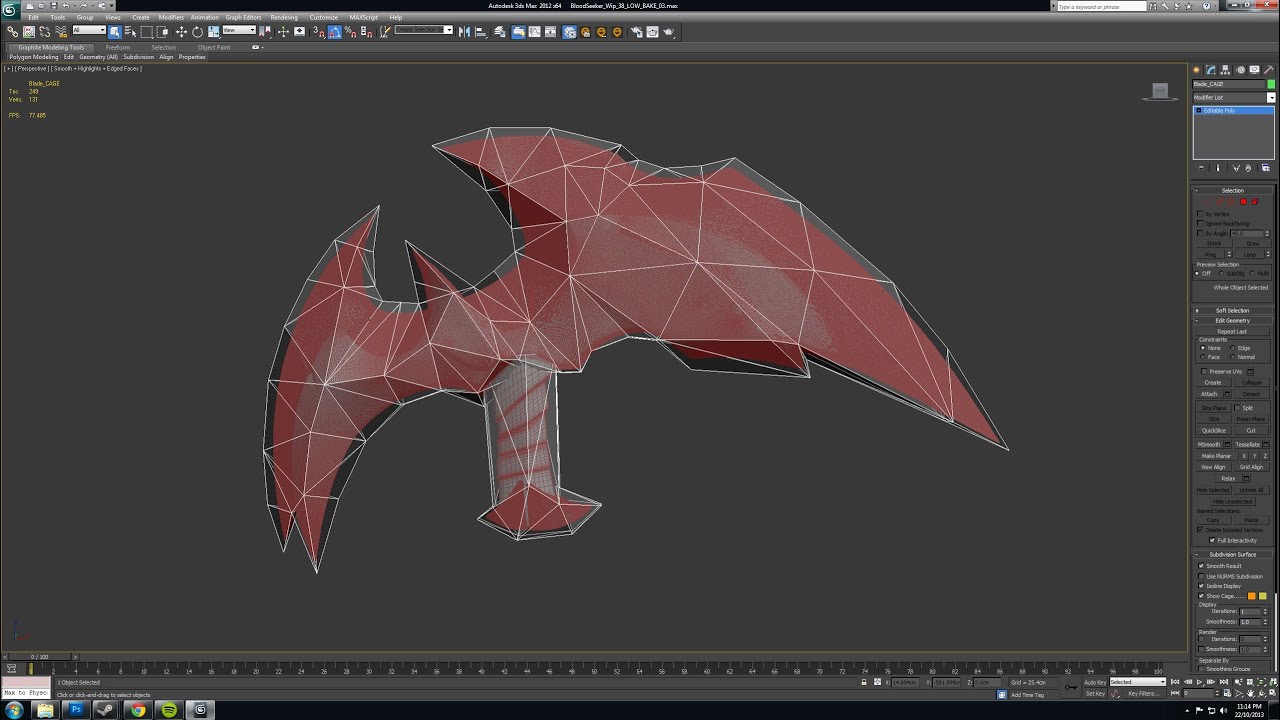Enable Use NURMS Subdivision checkbox
The image size is (1280, 720).
[1201, 576]
